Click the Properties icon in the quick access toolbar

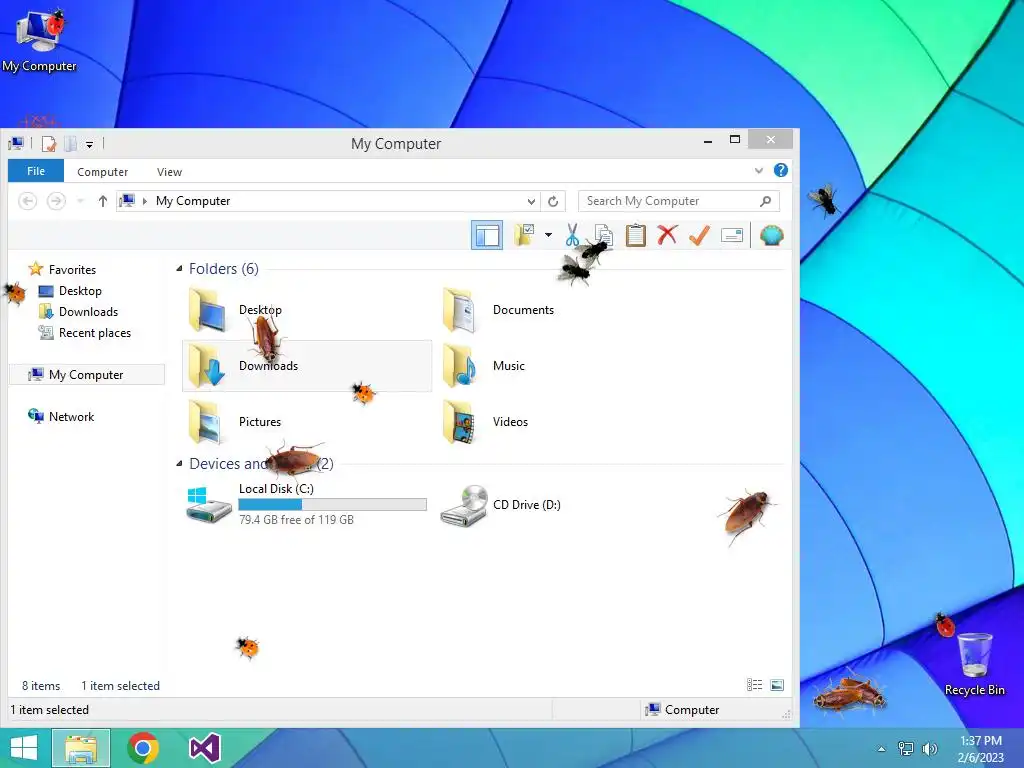coord(49,144)
